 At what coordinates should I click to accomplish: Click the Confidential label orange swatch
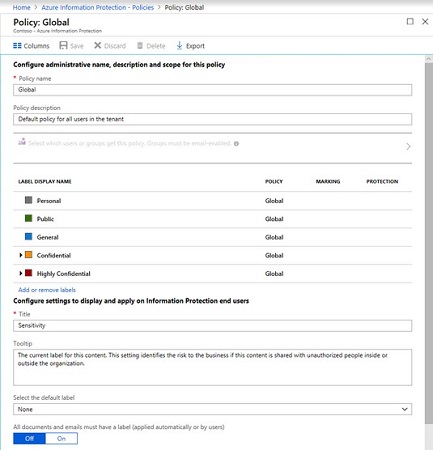tap(29, 255)
